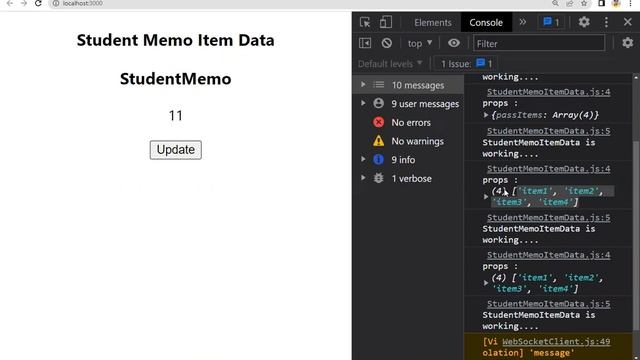Open the WebSocketClient.js:49 source link
Screen dimensions: 640x360
[556, 342]
